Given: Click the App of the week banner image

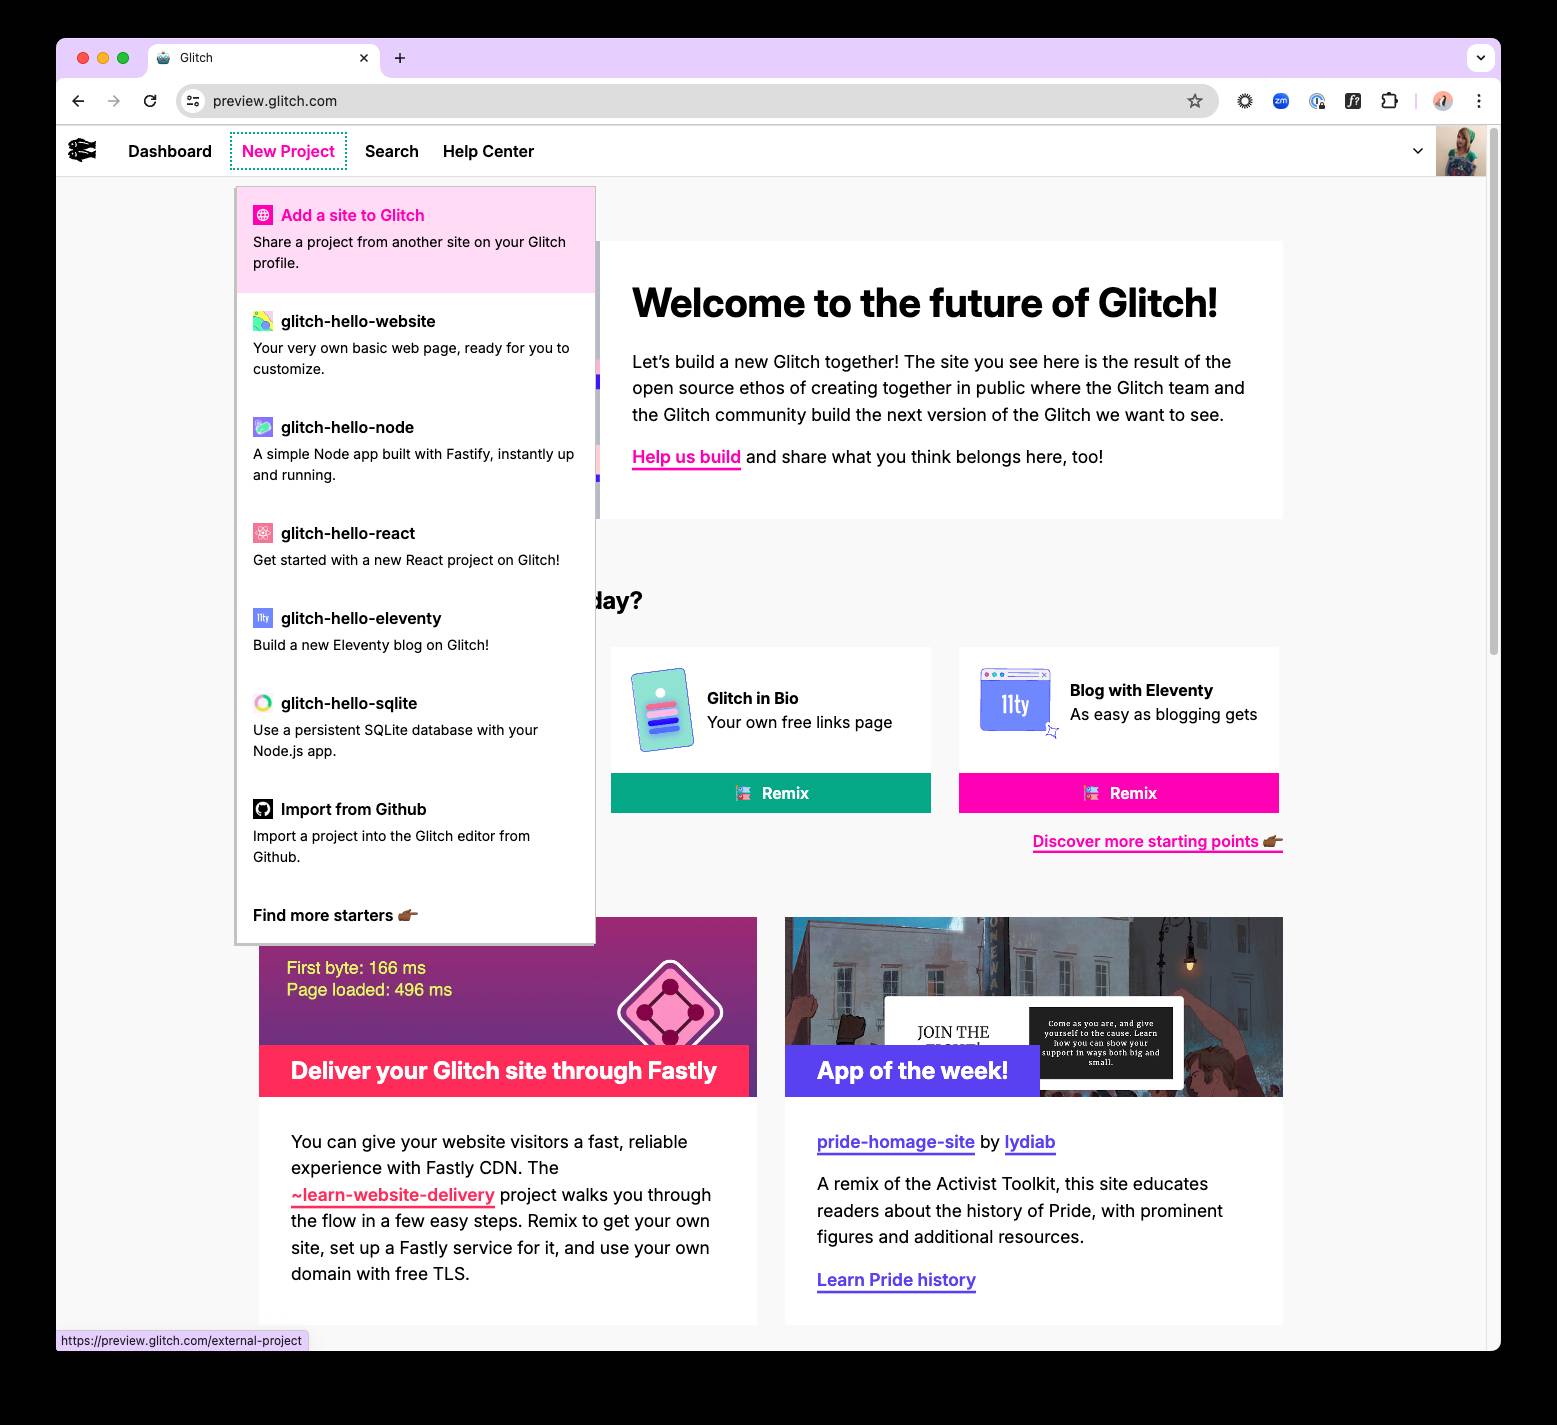Looking at the screenshot, I should tap(1034, 1007).
